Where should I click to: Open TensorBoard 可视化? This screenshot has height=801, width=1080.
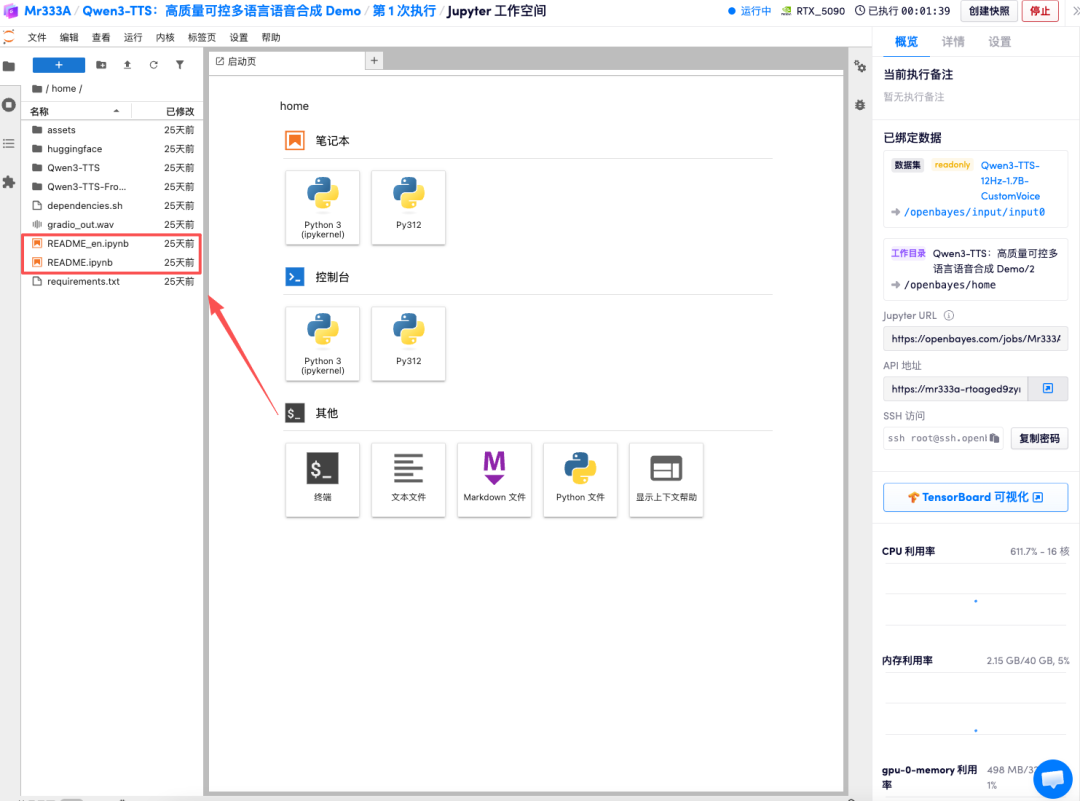tap(975, 497)
